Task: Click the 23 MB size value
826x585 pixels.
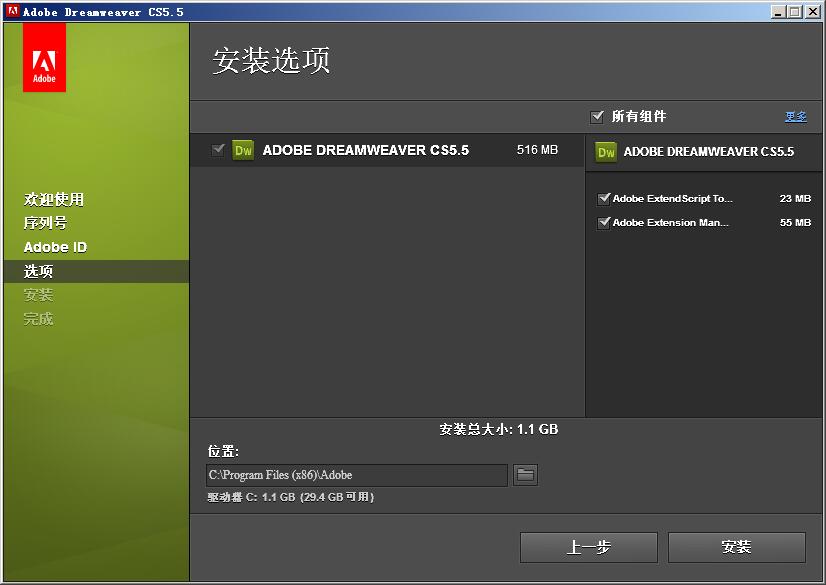Action: (x=795, y=199)
